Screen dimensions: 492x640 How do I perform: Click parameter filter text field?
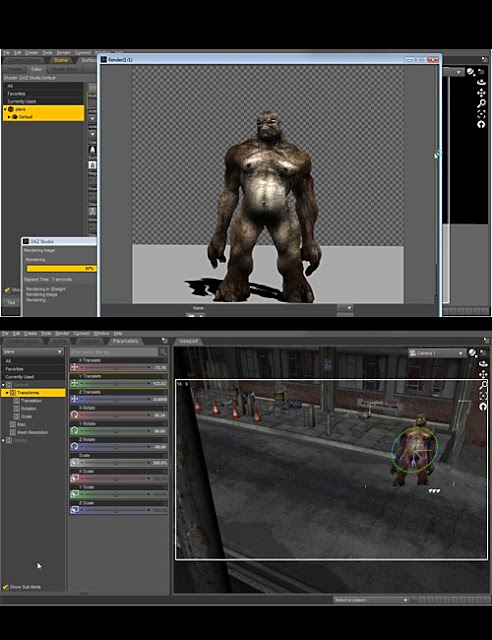pyautogui.click(x=114, y=352)
